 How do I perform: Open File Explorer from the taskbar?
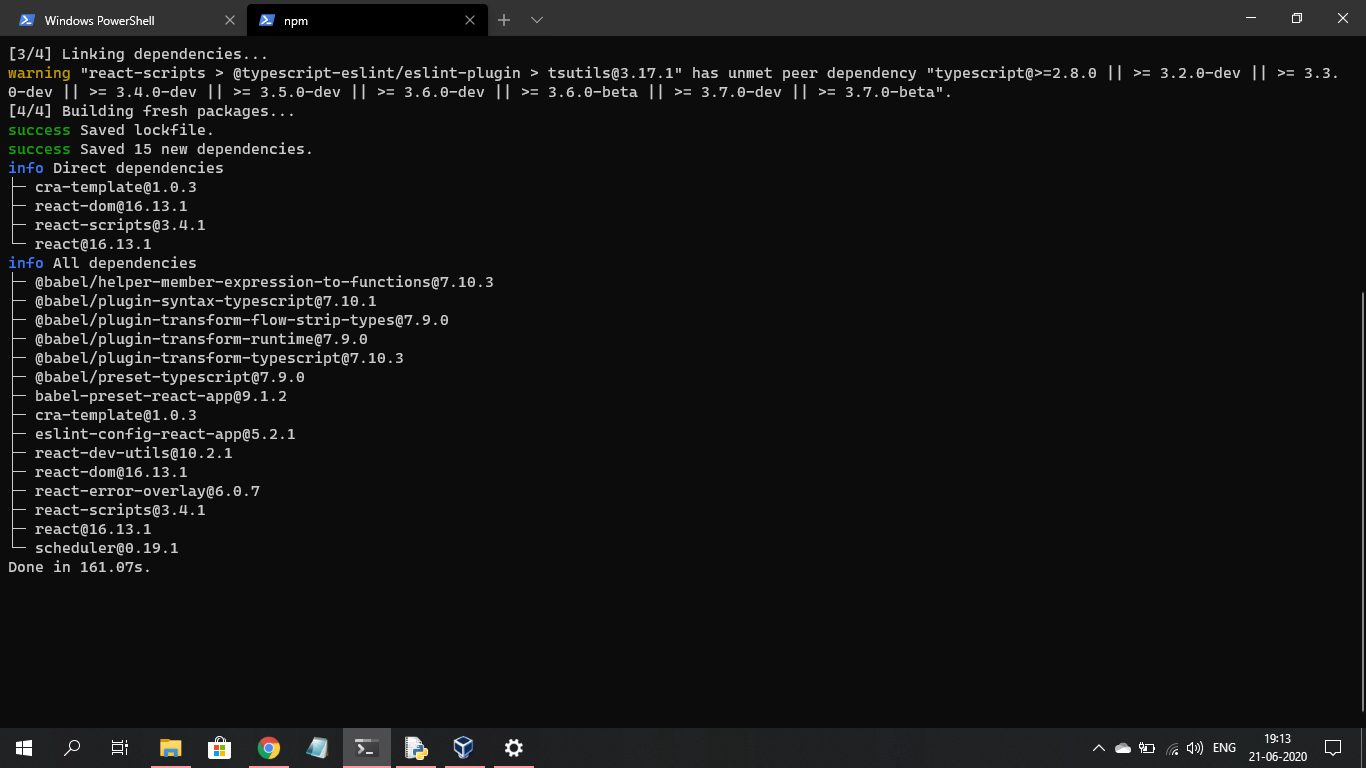coord(170,747)
